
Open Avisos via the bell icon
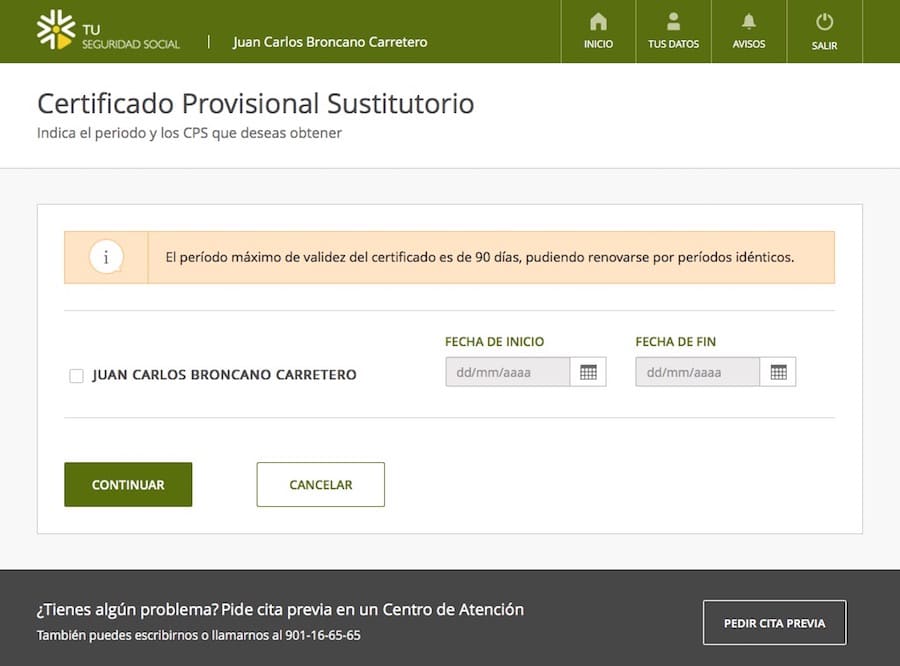[x=748, y=22]
